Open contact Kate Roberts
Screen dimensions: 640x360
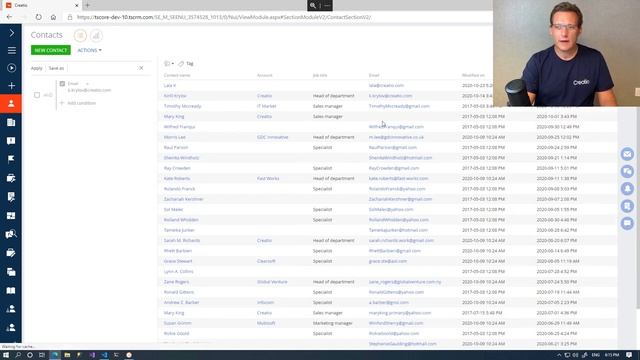tap(177, 178)
